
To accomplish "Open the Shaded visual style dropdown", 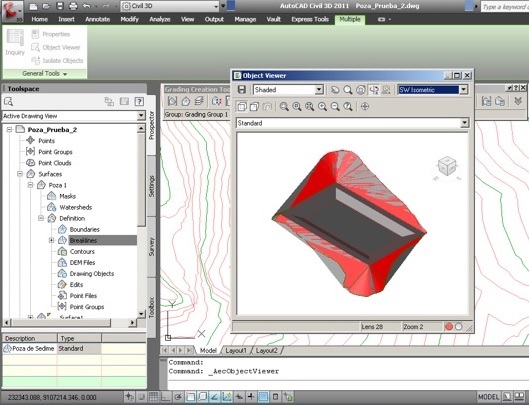I will (x=319, y=90).
